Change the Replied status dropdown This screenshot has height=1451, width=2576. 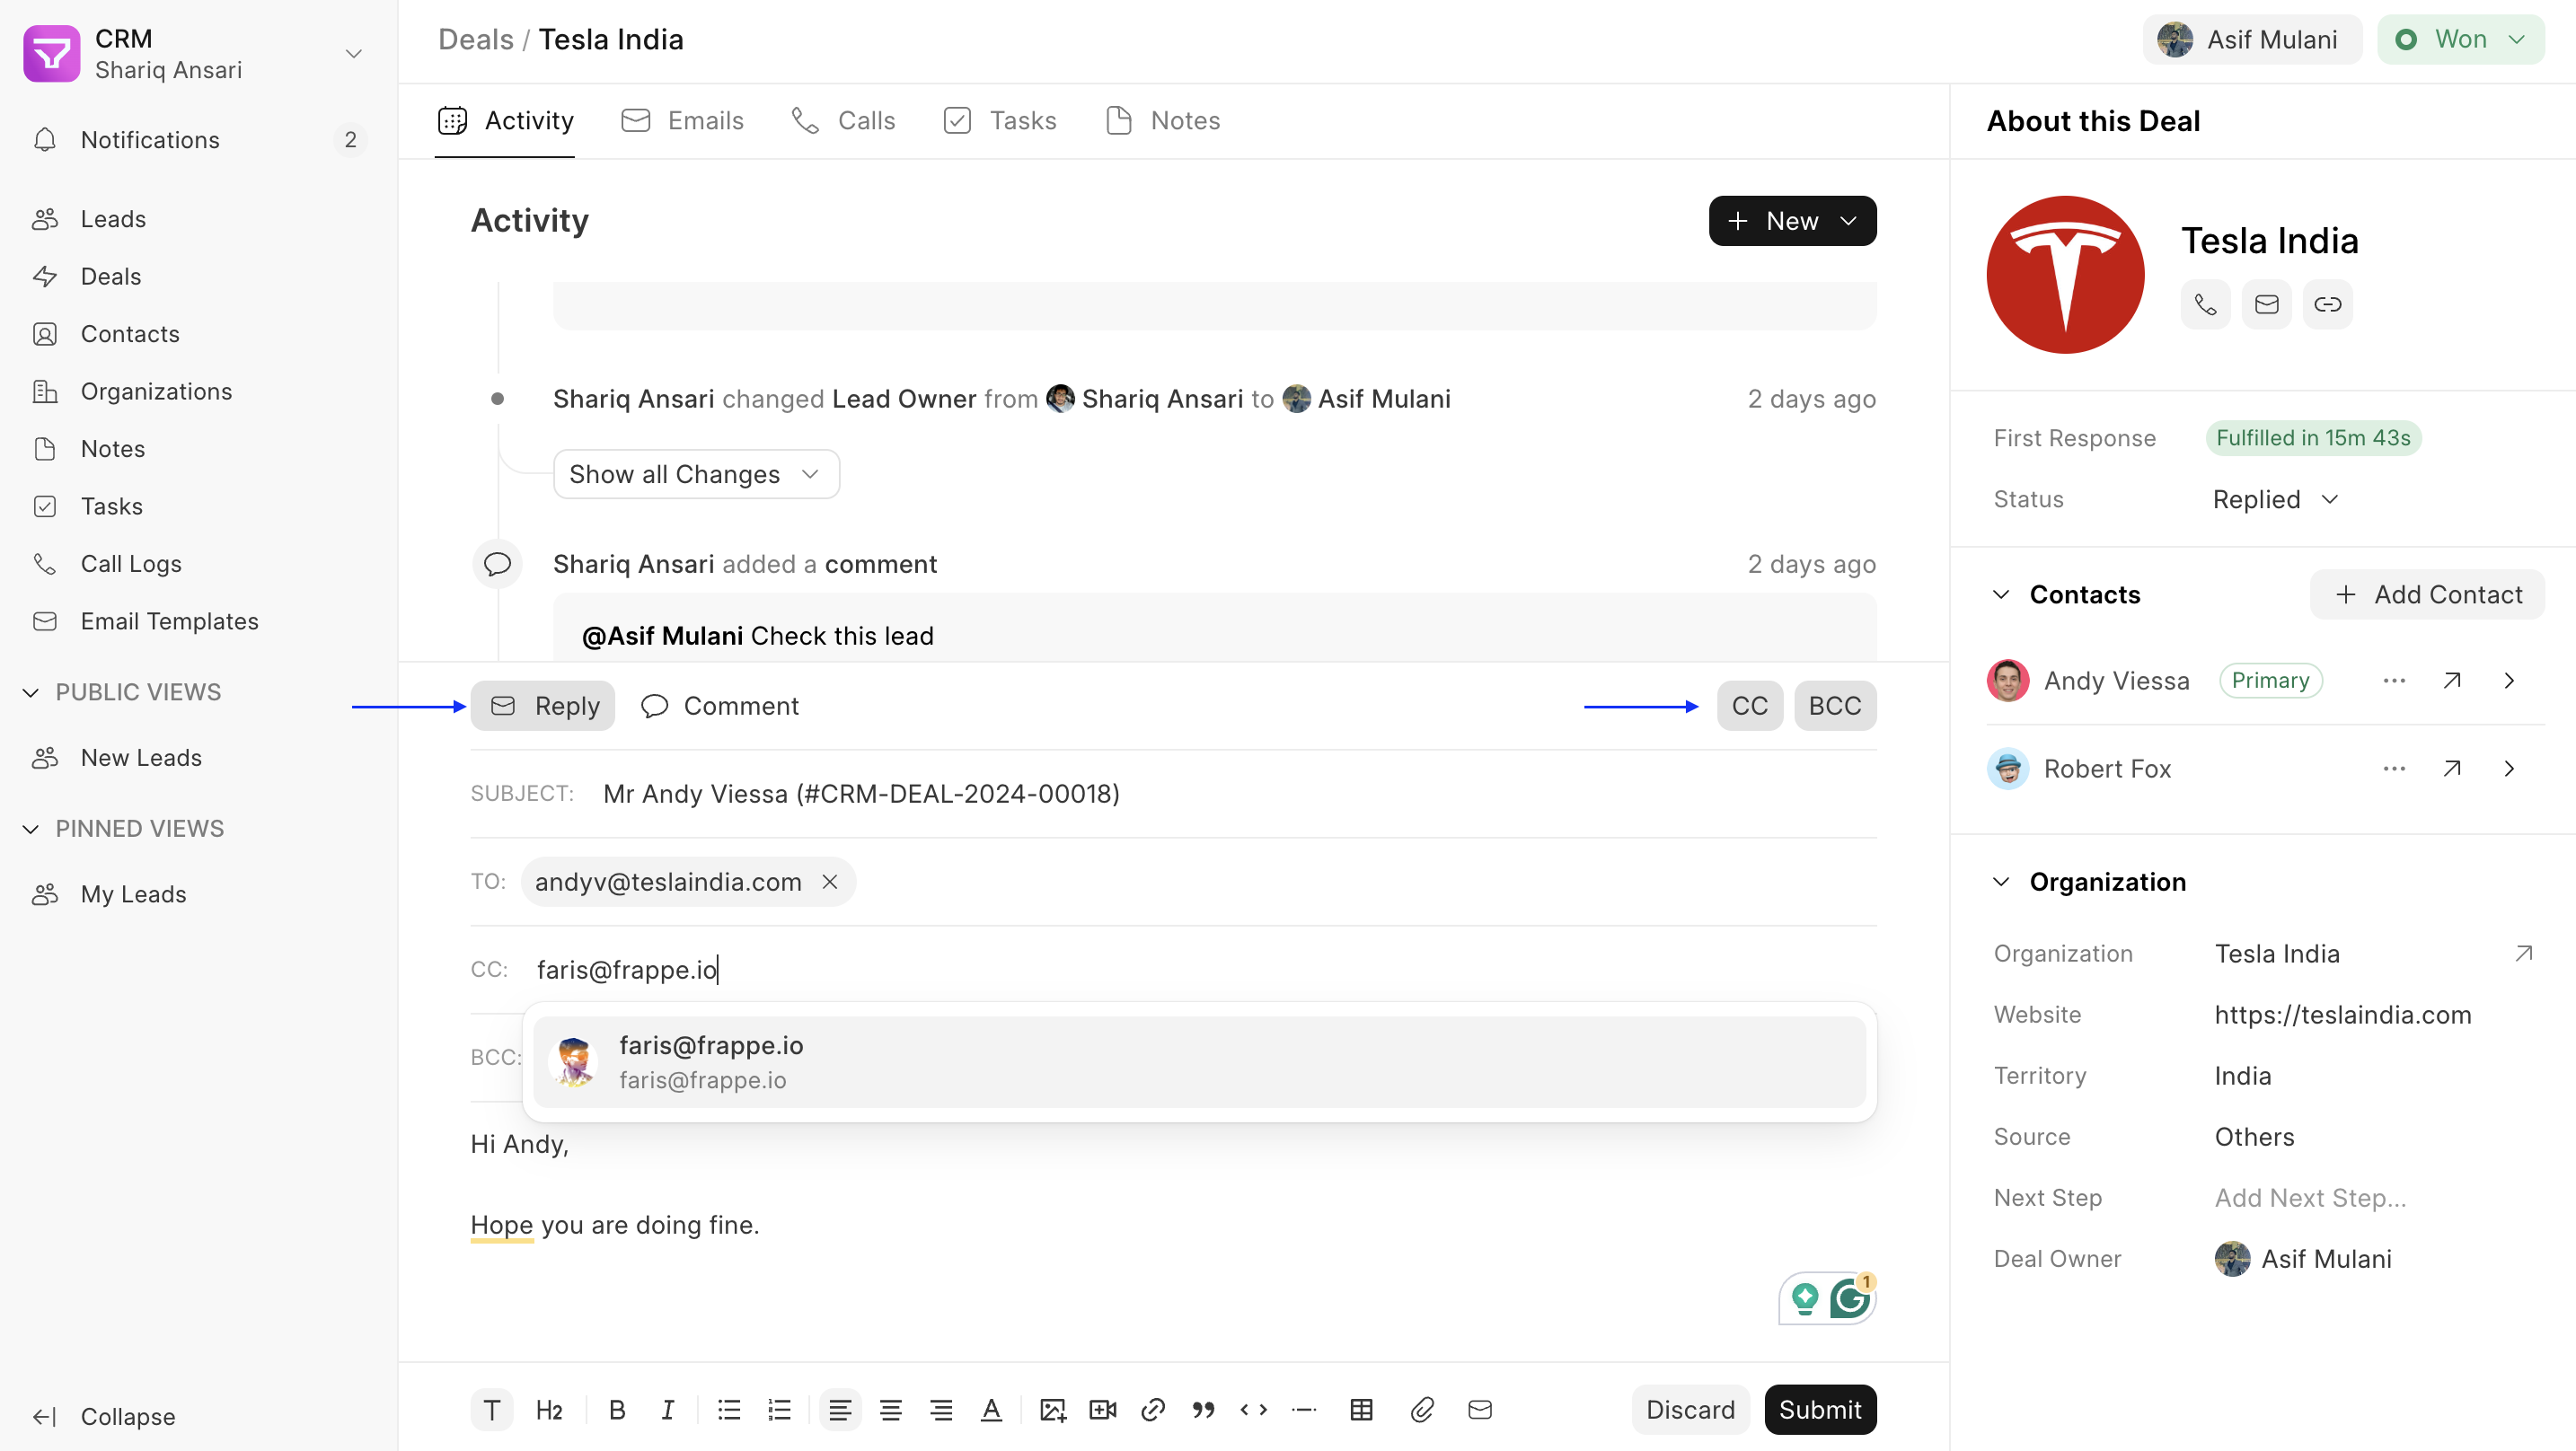[2275, 499]
